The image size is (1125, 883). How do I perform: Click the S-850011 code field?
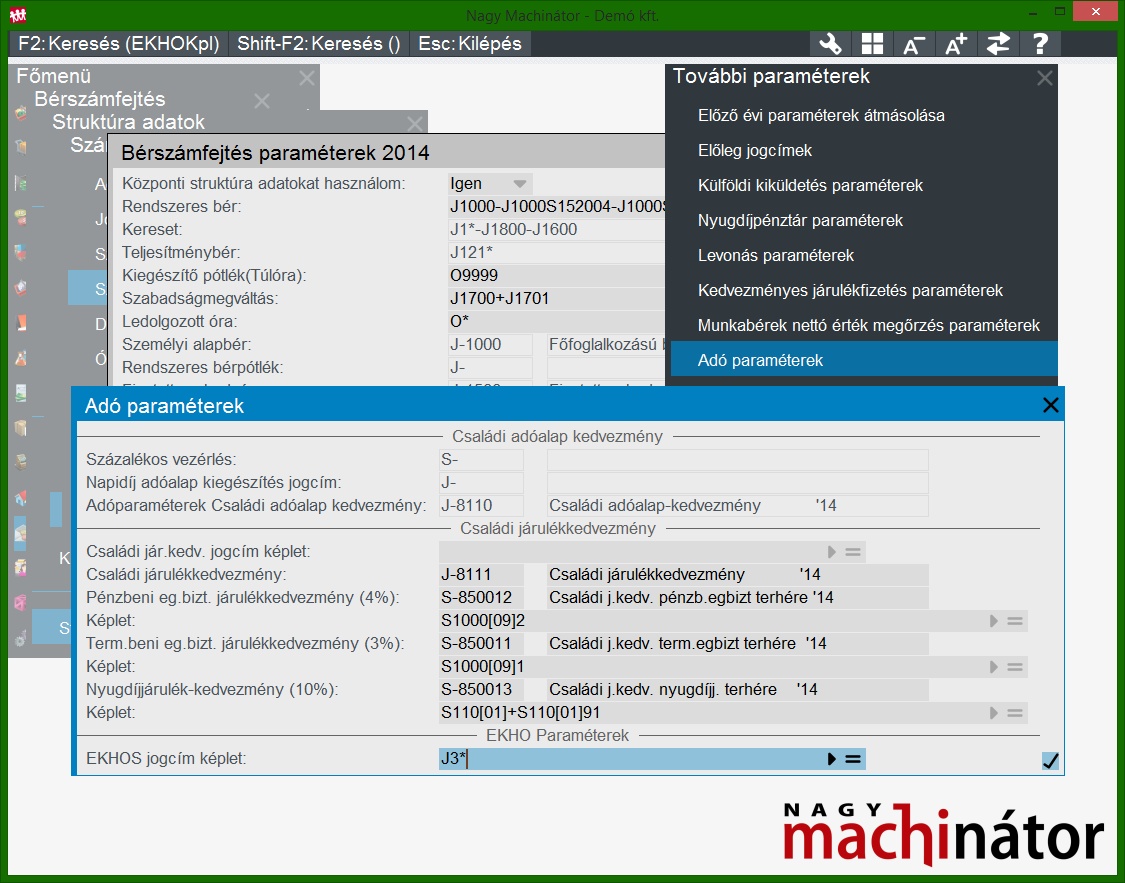pos(481,643)
